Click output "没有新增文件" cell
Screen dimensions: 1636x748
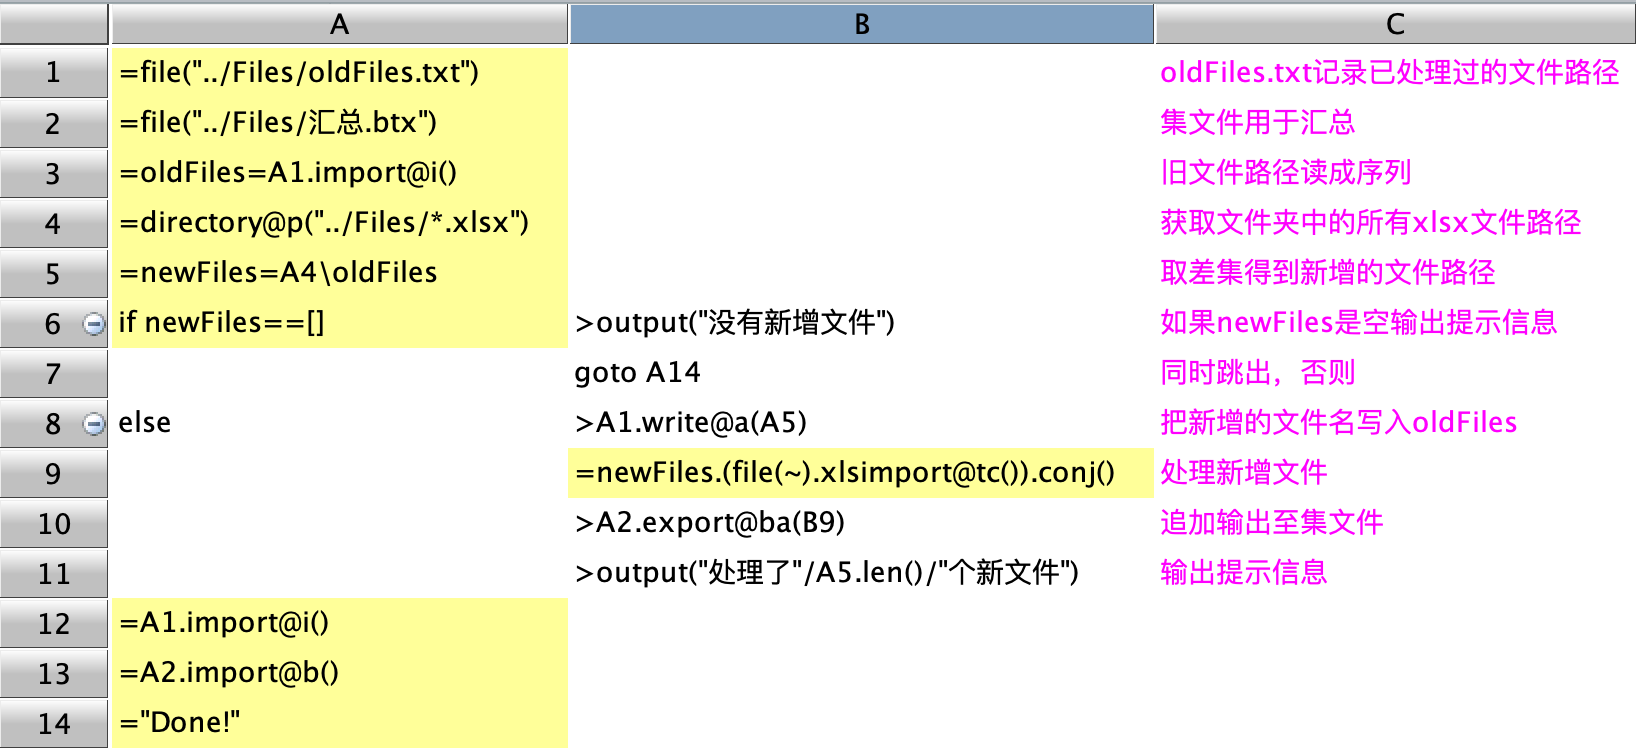coord(861,323)
